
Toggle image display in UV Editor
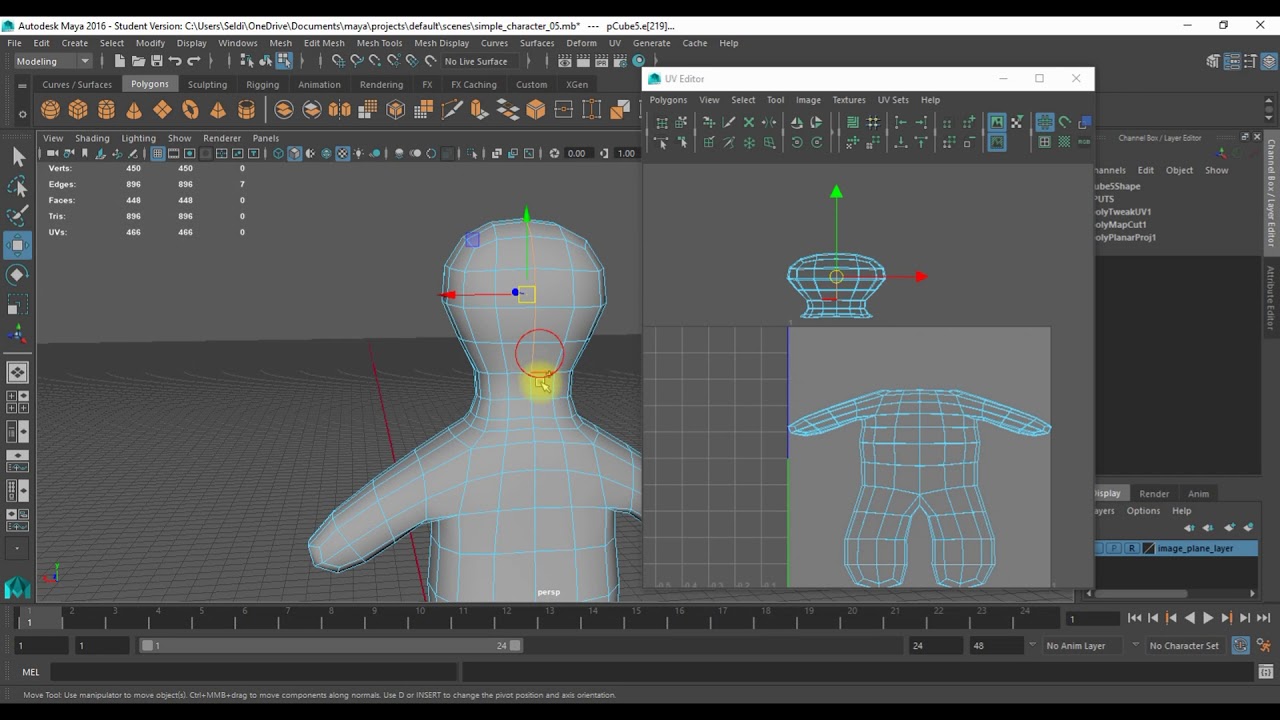pos(996,122)
